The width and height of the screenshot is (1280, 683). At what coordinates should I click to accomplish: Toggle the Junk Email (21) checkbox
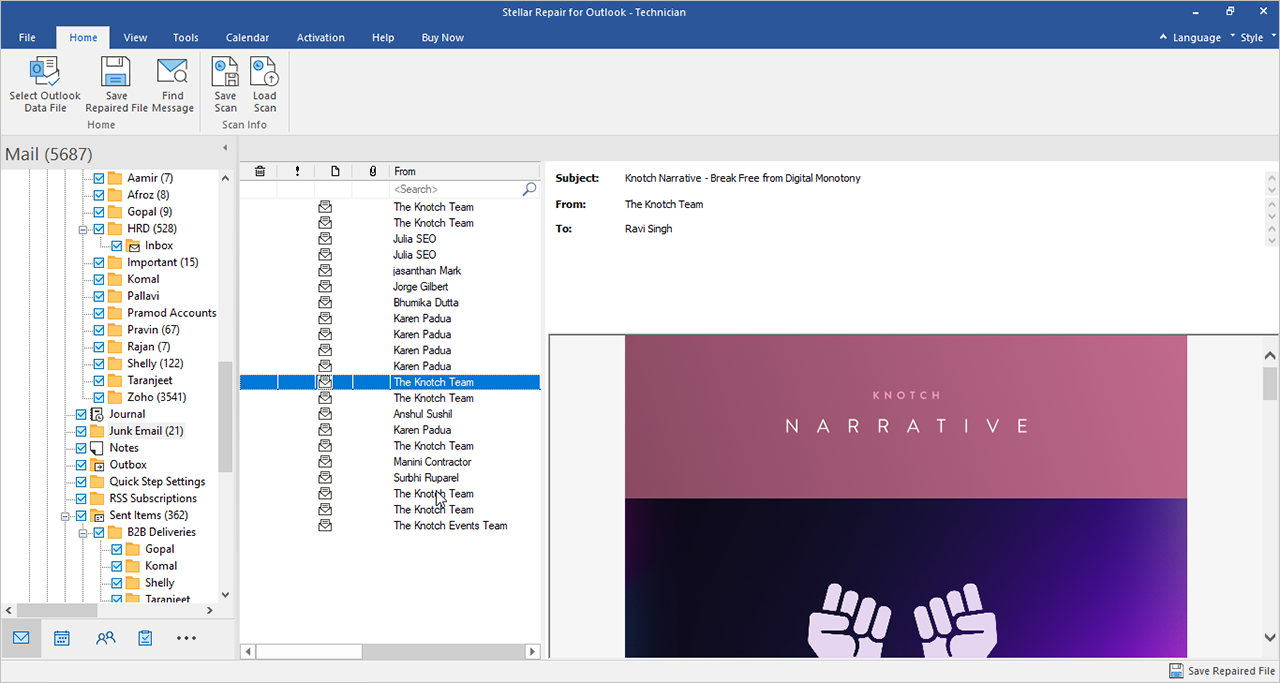click(x=81, y=431)
